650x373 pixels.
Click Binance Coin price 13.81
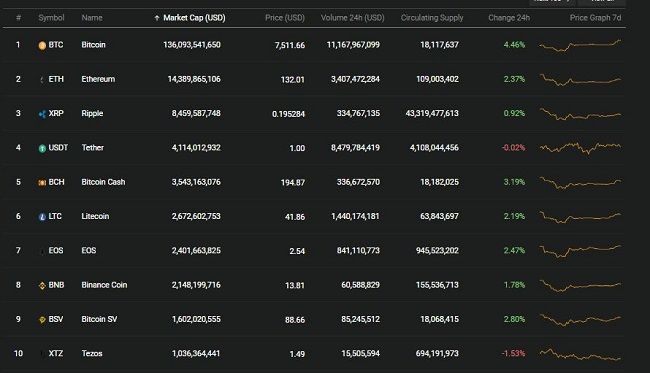(x=295, y=286)
